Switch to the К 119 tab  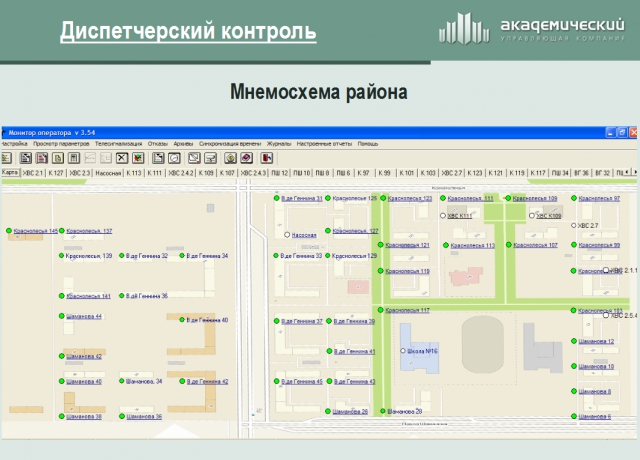517,173
